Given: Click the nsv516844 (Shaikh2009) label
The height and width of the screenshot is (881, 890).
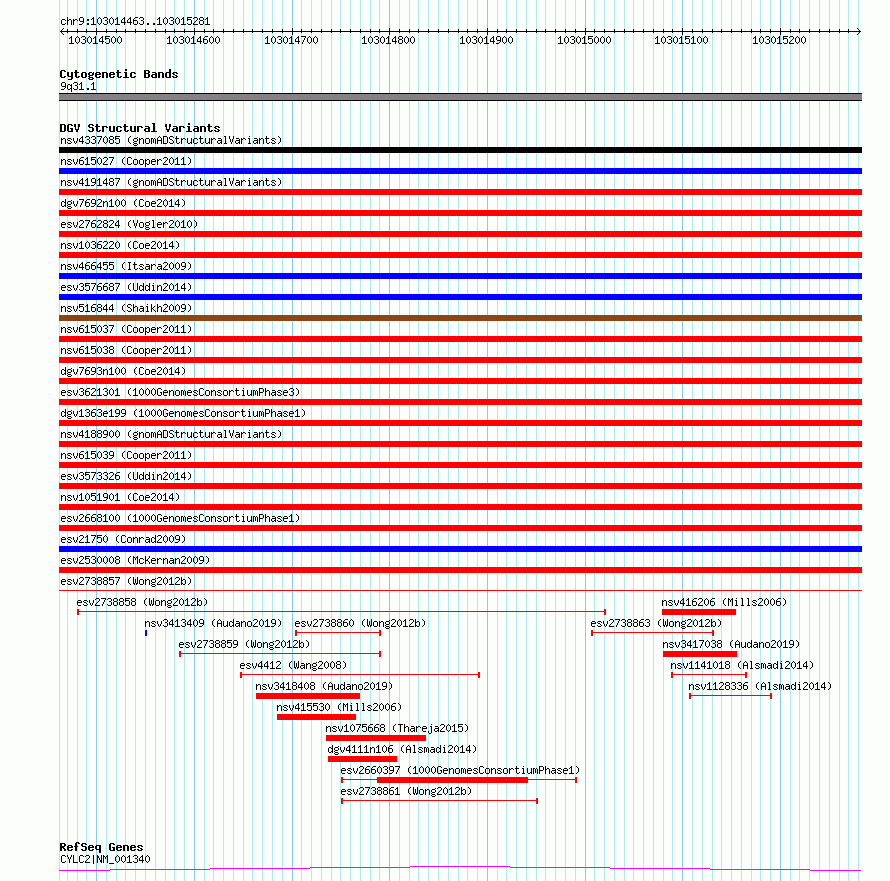Looking at the screenshot, I should coord(126,308).
